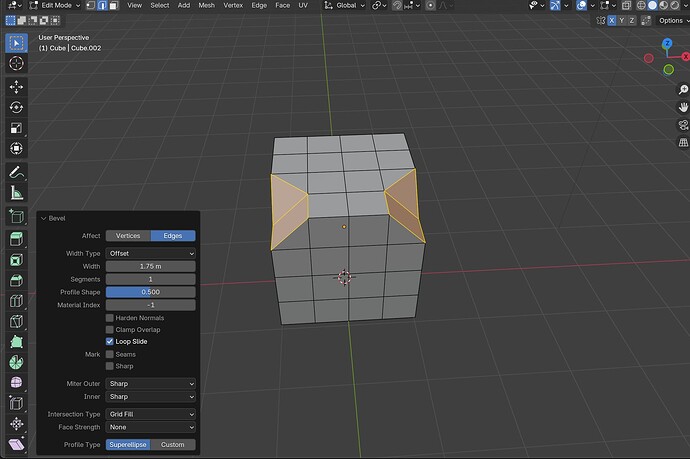The image size is (690, 459).
Task: Select the Shear tool
Action: click(16, 444)
